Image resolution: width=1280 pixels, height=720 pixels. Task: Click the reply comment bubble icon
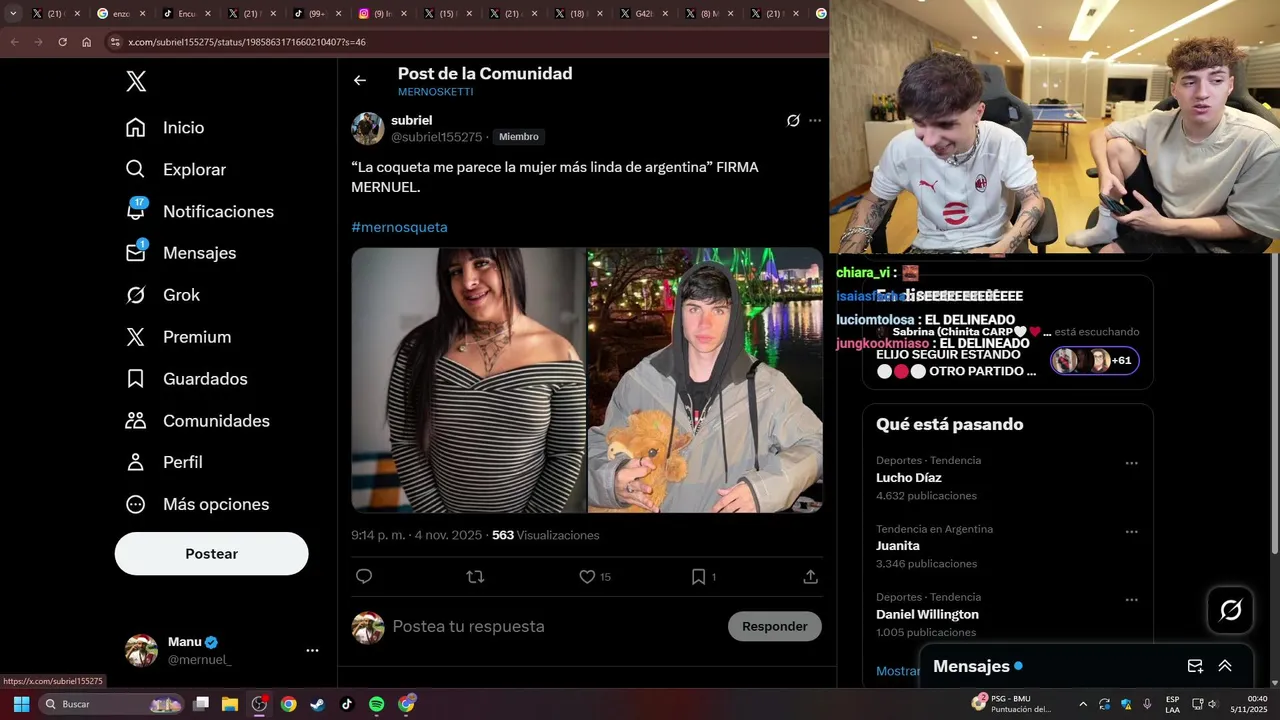click(x=364, y=576)
